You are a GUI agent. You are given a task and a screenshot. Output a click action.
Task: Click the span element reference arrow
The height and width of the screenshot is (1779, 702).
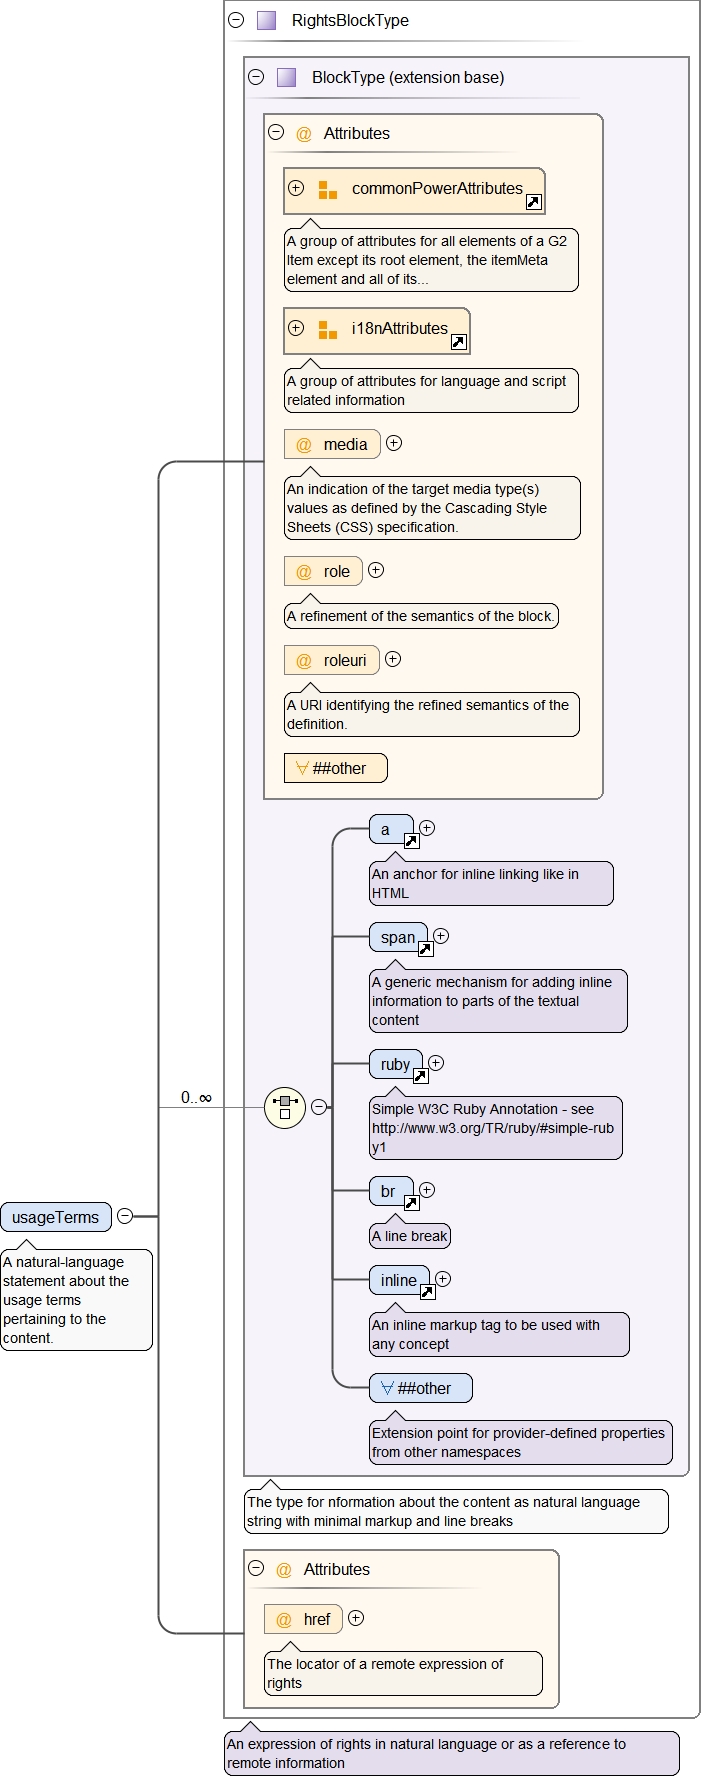tap(425, 949)
